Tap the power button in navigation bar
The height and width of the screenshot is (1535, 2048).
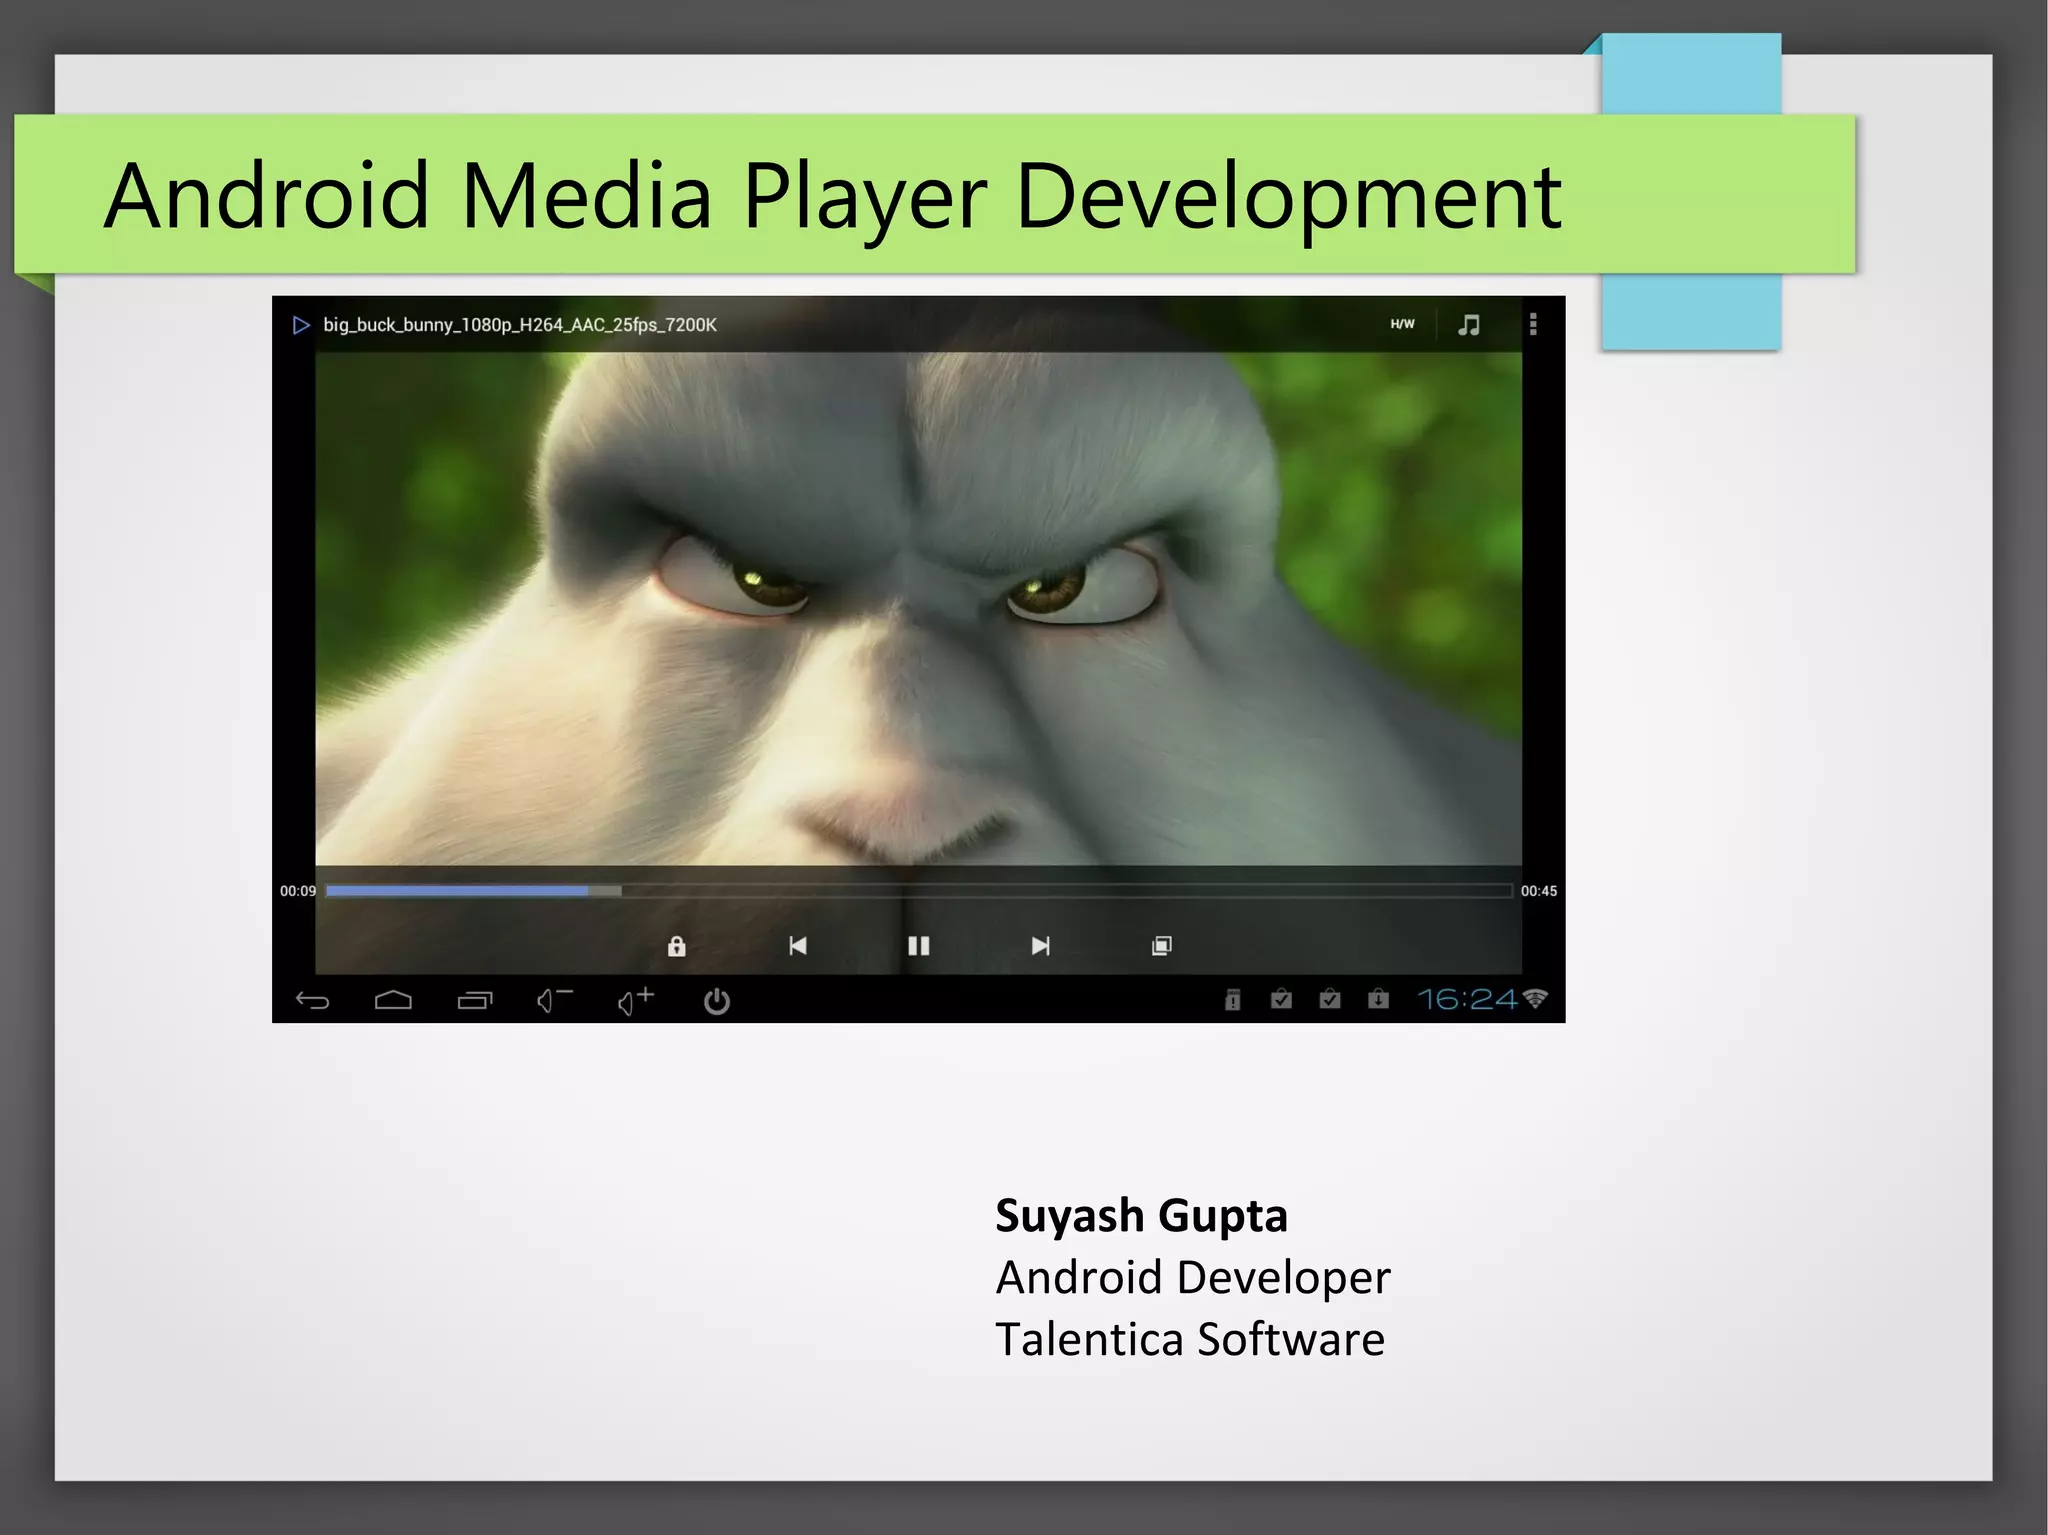click(716, 1001)
